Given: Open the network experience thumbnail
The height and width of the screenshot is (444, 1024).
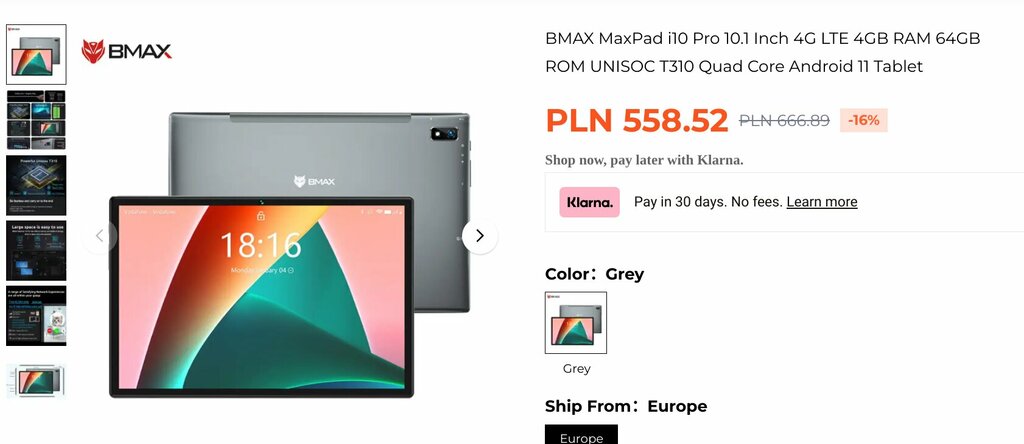Looking at the screenshot, I should pos(36,315).
